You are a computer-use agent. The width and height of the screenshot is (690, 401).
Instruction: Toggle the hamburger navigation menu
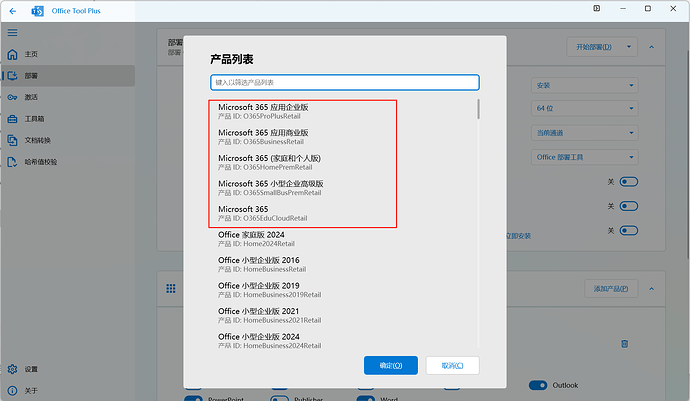tap(12, 33)
